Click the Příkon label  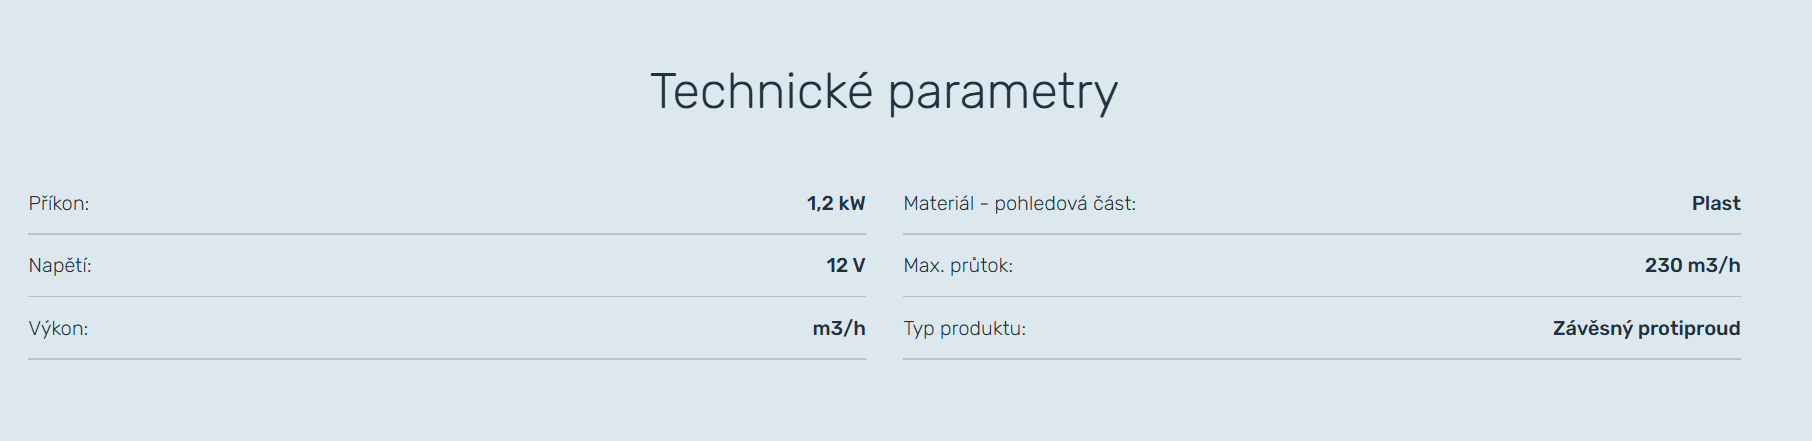59,204
